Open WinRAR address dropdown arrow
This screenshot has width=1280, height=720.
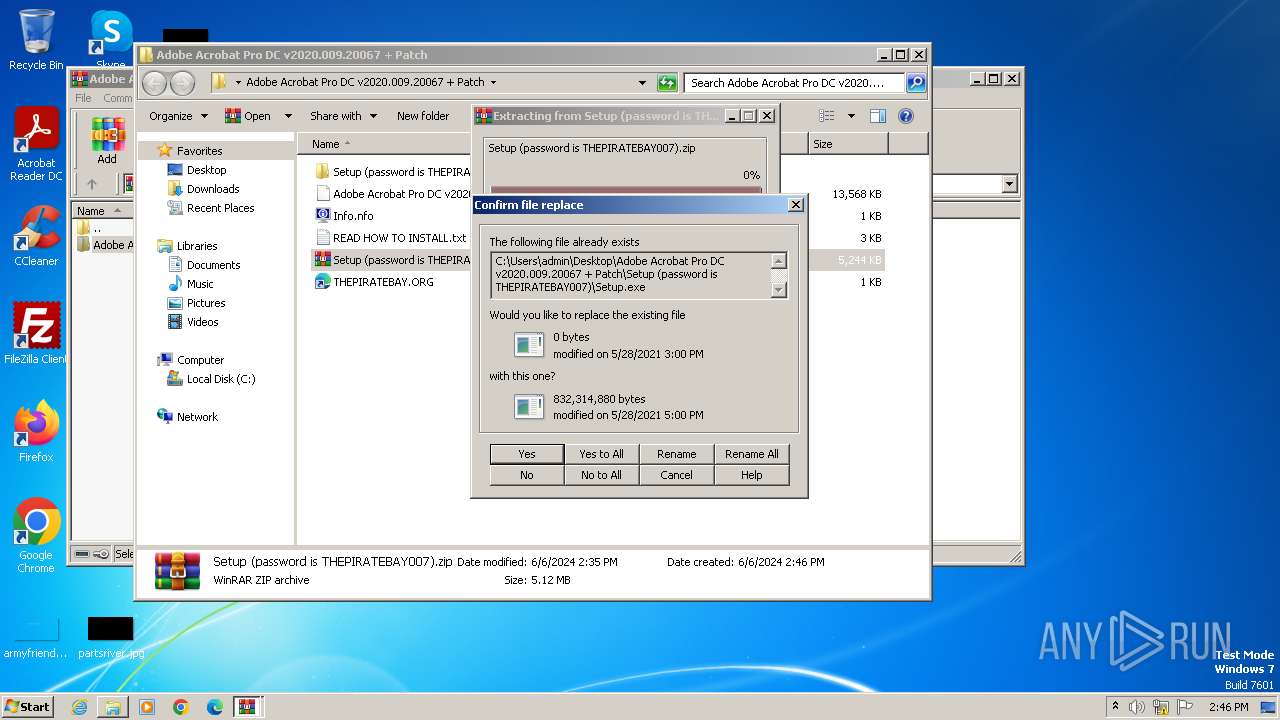click(1009, 184)
